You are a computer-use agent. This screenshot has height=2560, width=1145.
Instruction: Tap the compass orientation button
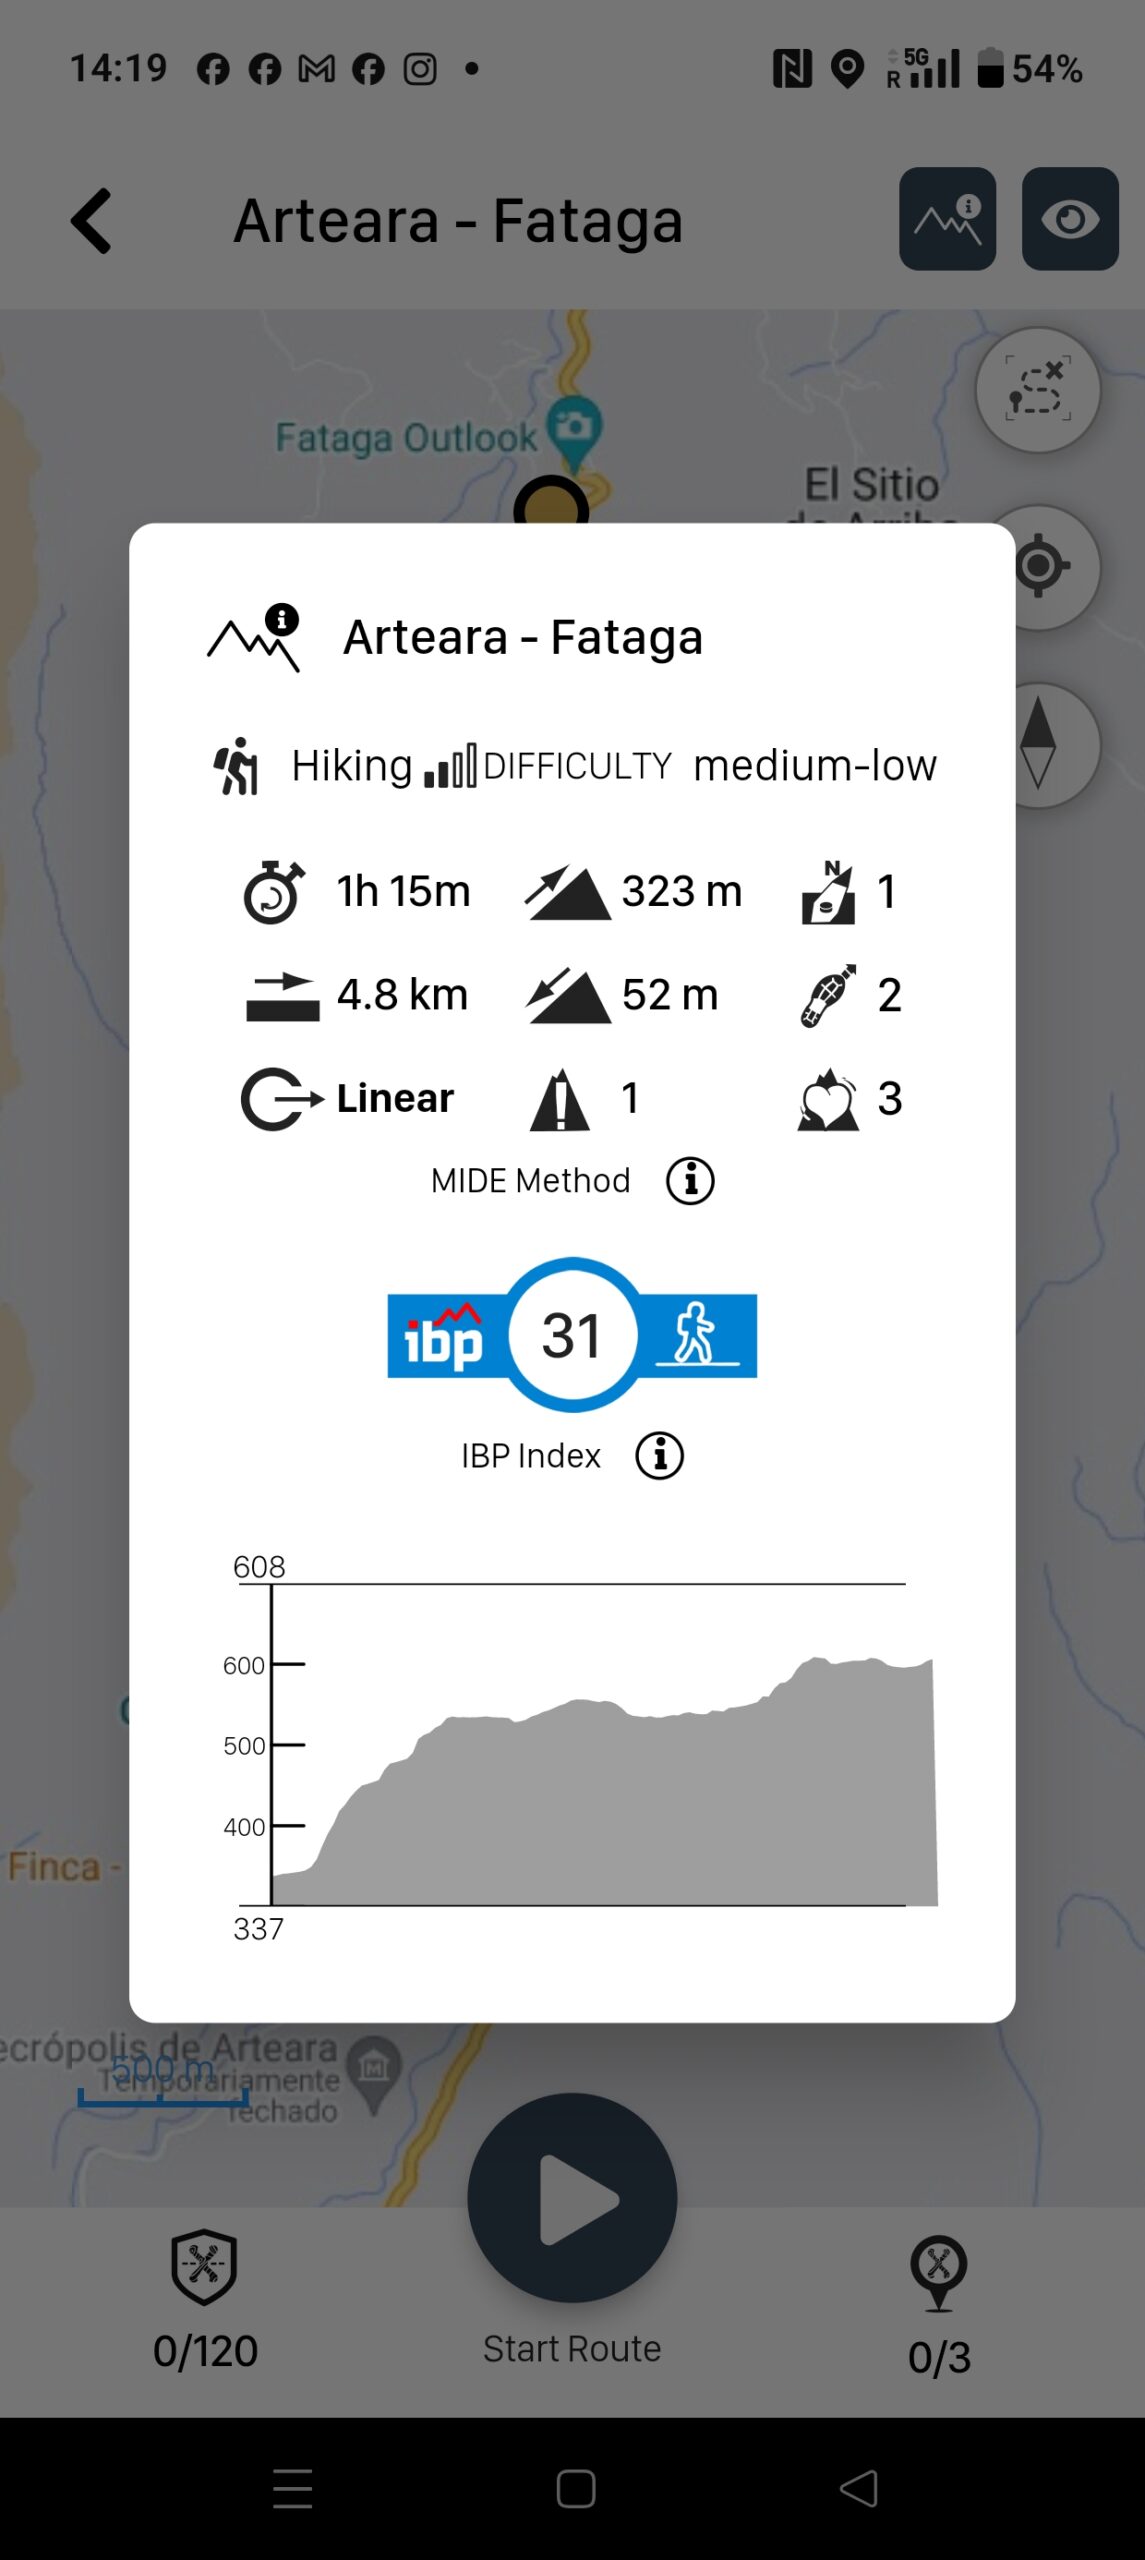coord(1040,745)
